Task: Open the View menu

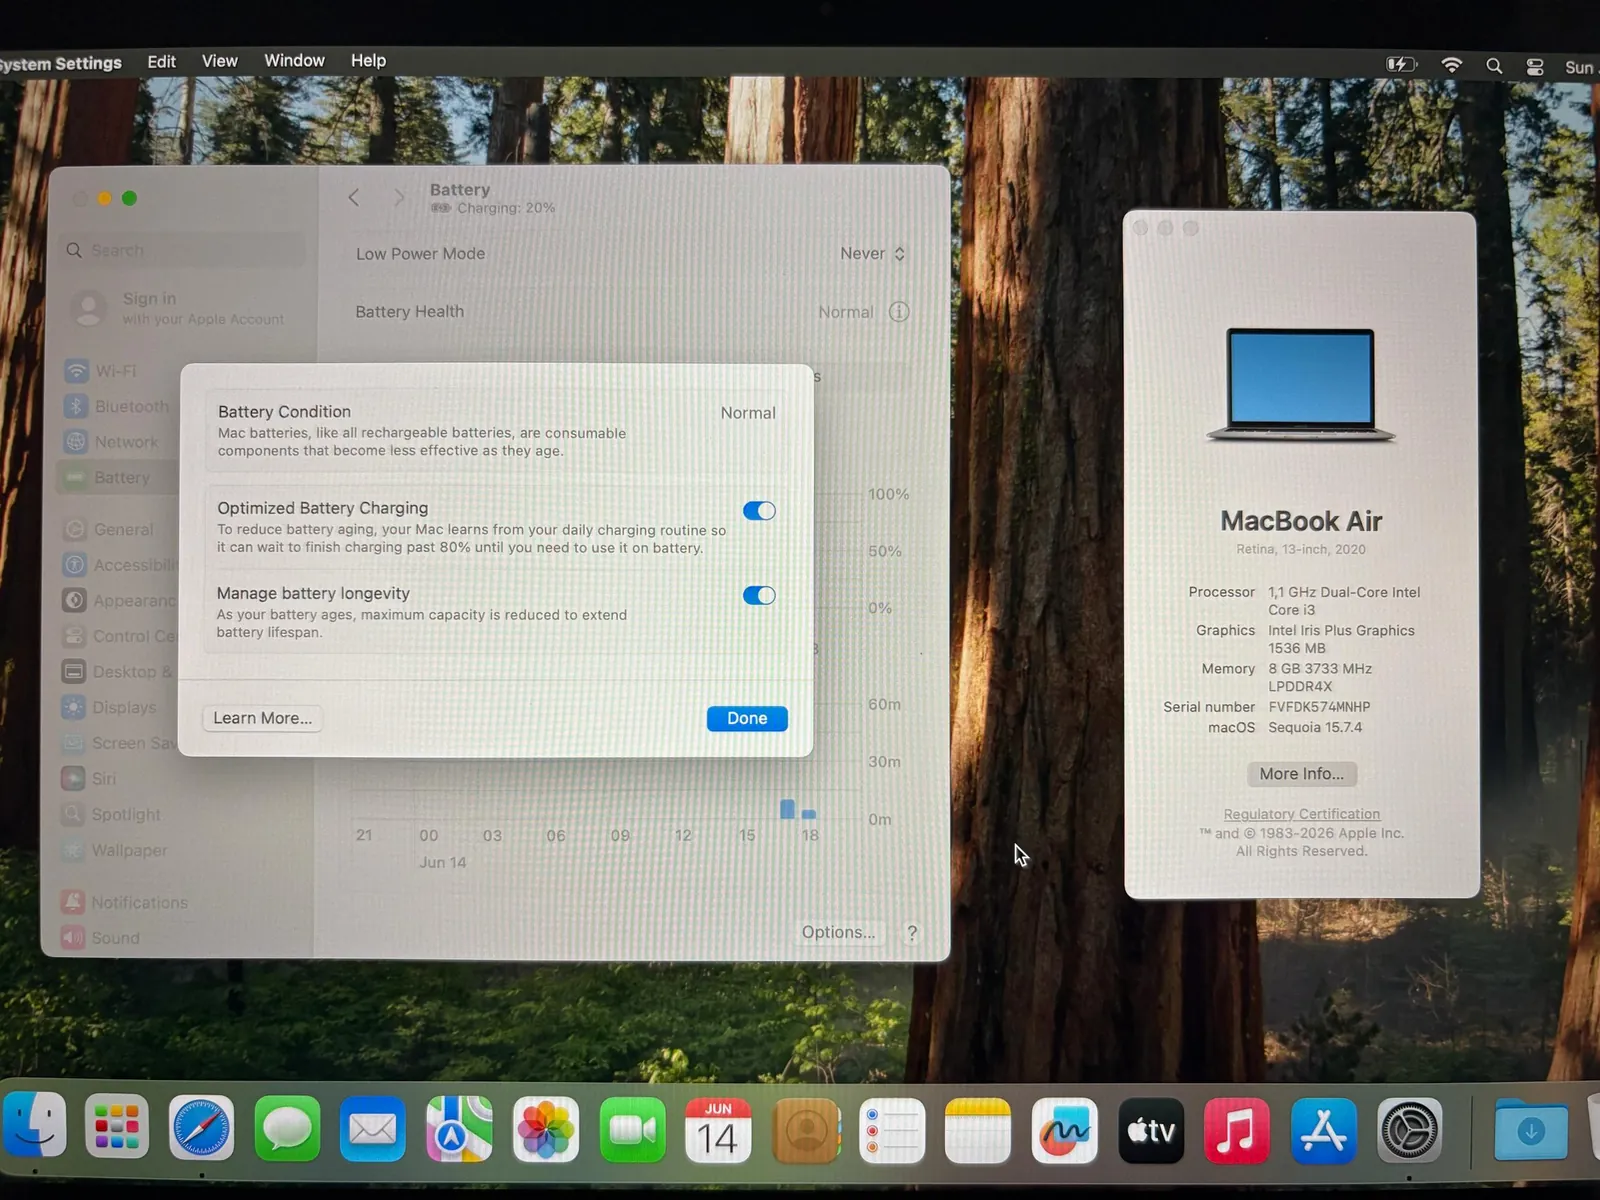Action: [220, 61]
